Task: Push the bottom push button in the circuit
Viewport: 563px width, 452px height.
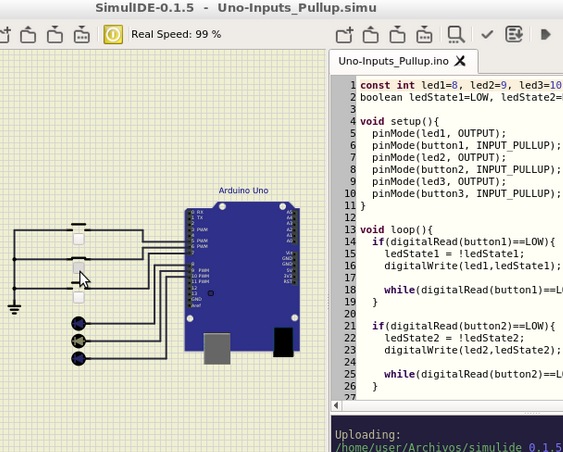Action: (x=79, y=297)
